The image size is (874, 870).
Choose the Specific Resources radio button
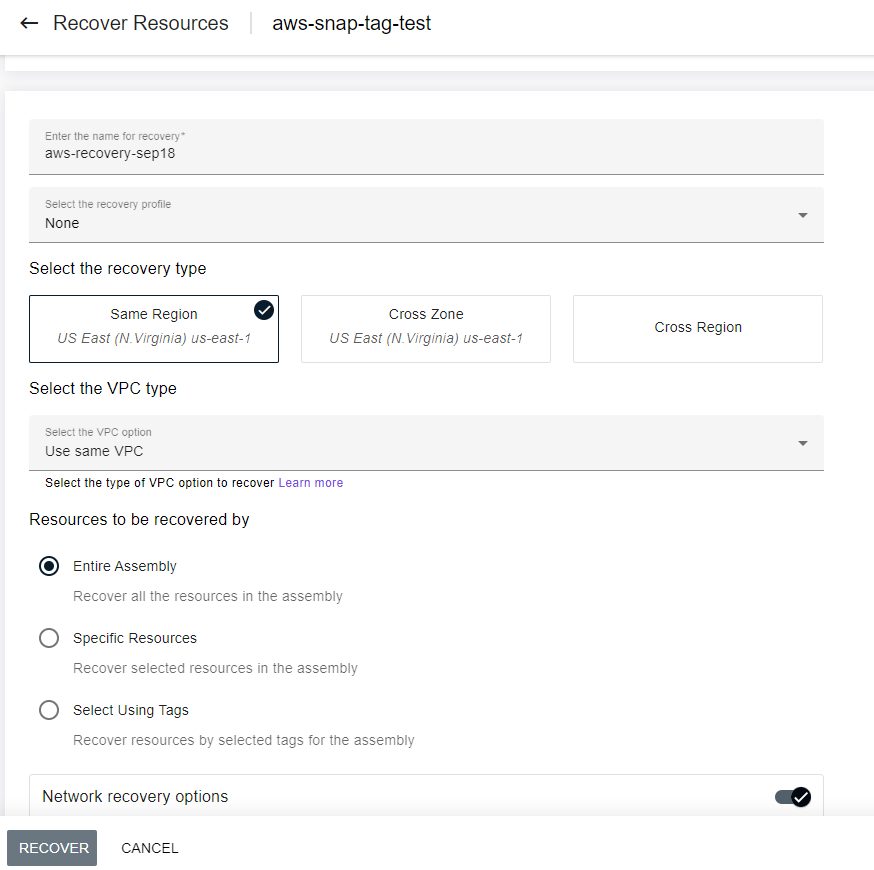click(x=49, y=638)
